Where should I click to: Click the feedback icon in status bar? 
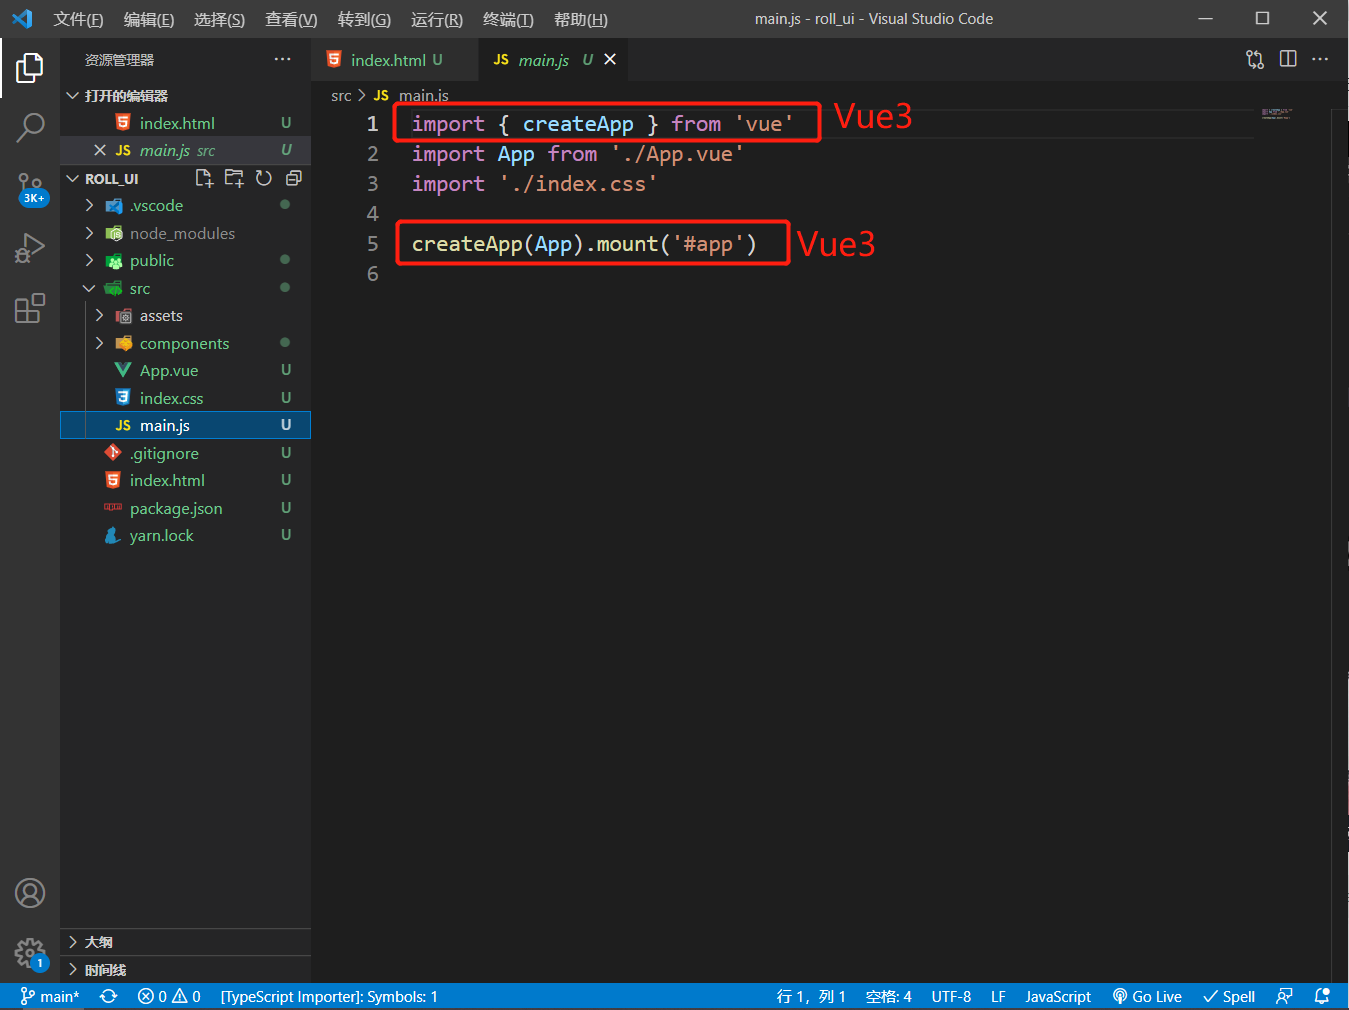(x=1285, y=996)
